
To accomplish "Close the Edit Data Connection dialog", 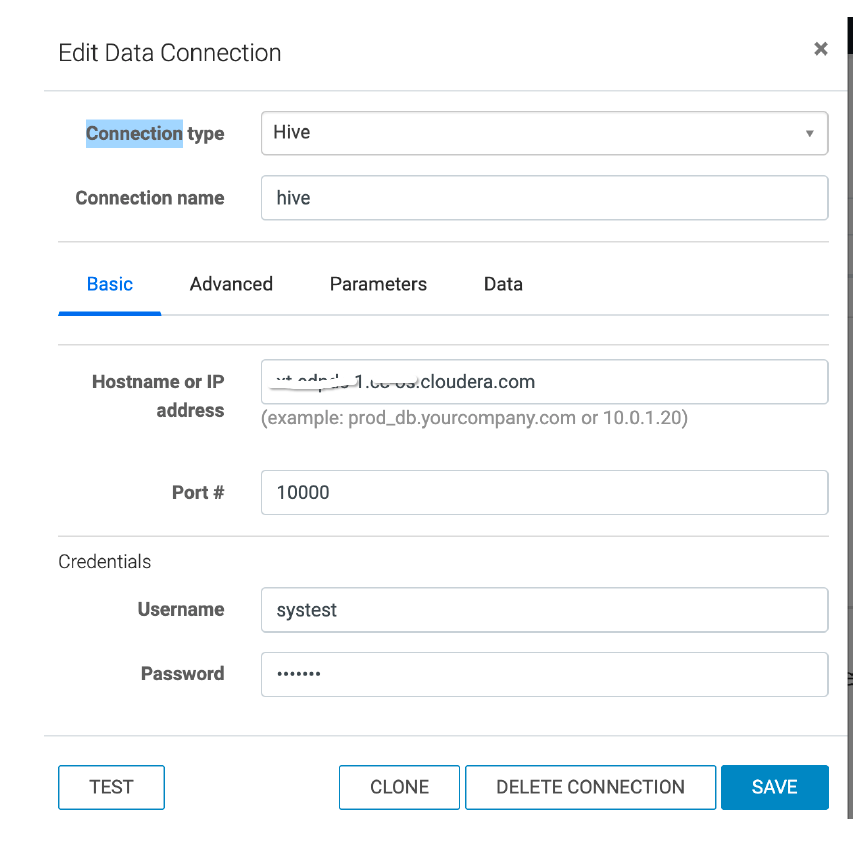I will [821, 49].
